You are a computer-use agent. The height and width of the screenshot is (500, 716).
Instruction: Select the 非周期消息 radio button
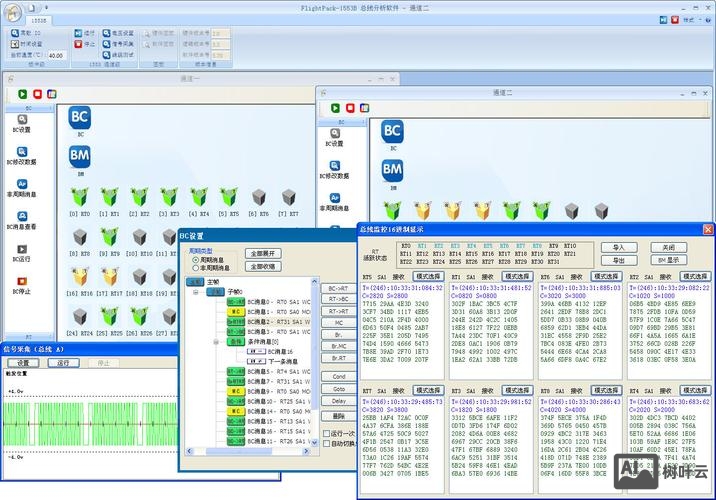(x=195, y=267)
